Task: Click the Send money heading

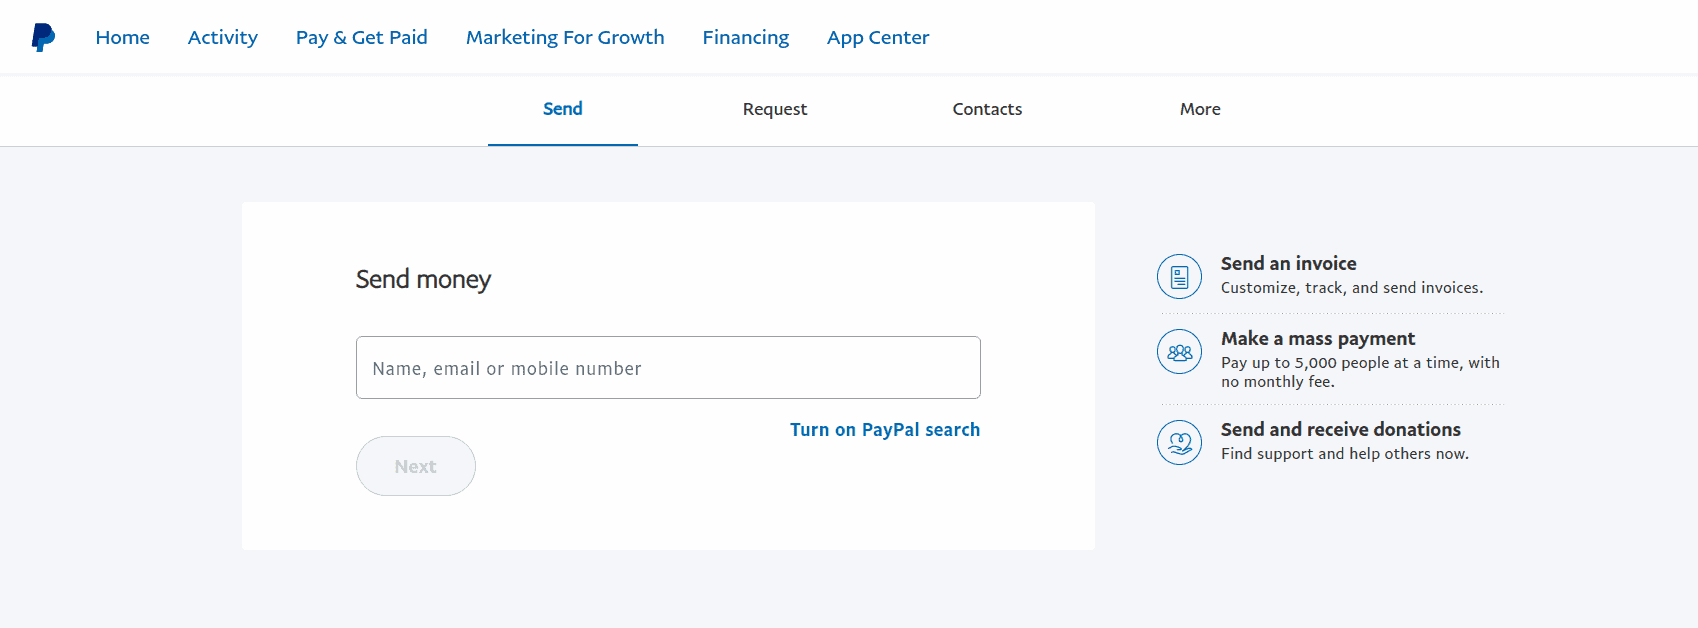Action: [x=423, y=279]
